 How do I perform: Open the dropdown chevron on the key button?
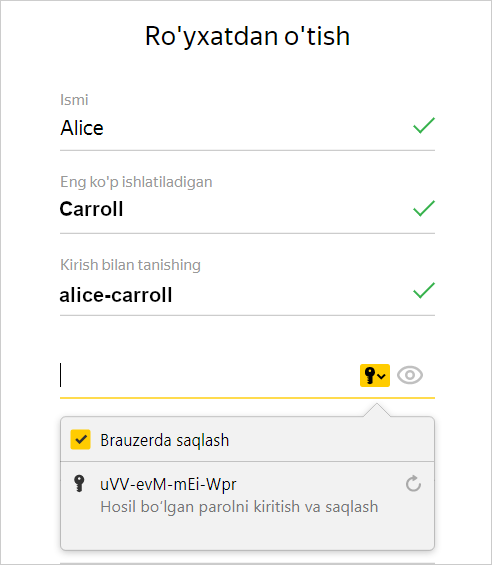click(382, 376)
